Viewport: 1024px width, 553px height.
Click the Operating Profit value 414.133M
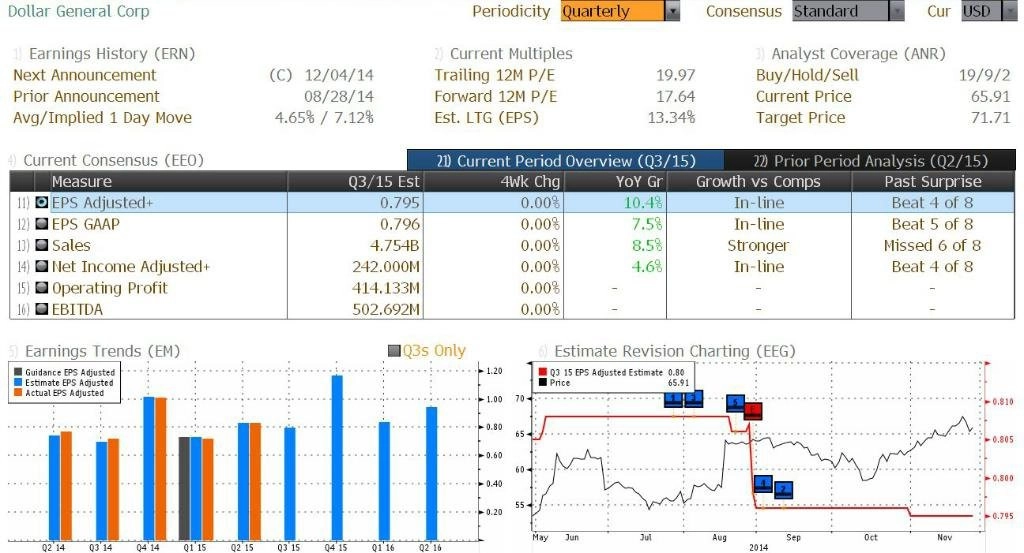coord(386,288)
